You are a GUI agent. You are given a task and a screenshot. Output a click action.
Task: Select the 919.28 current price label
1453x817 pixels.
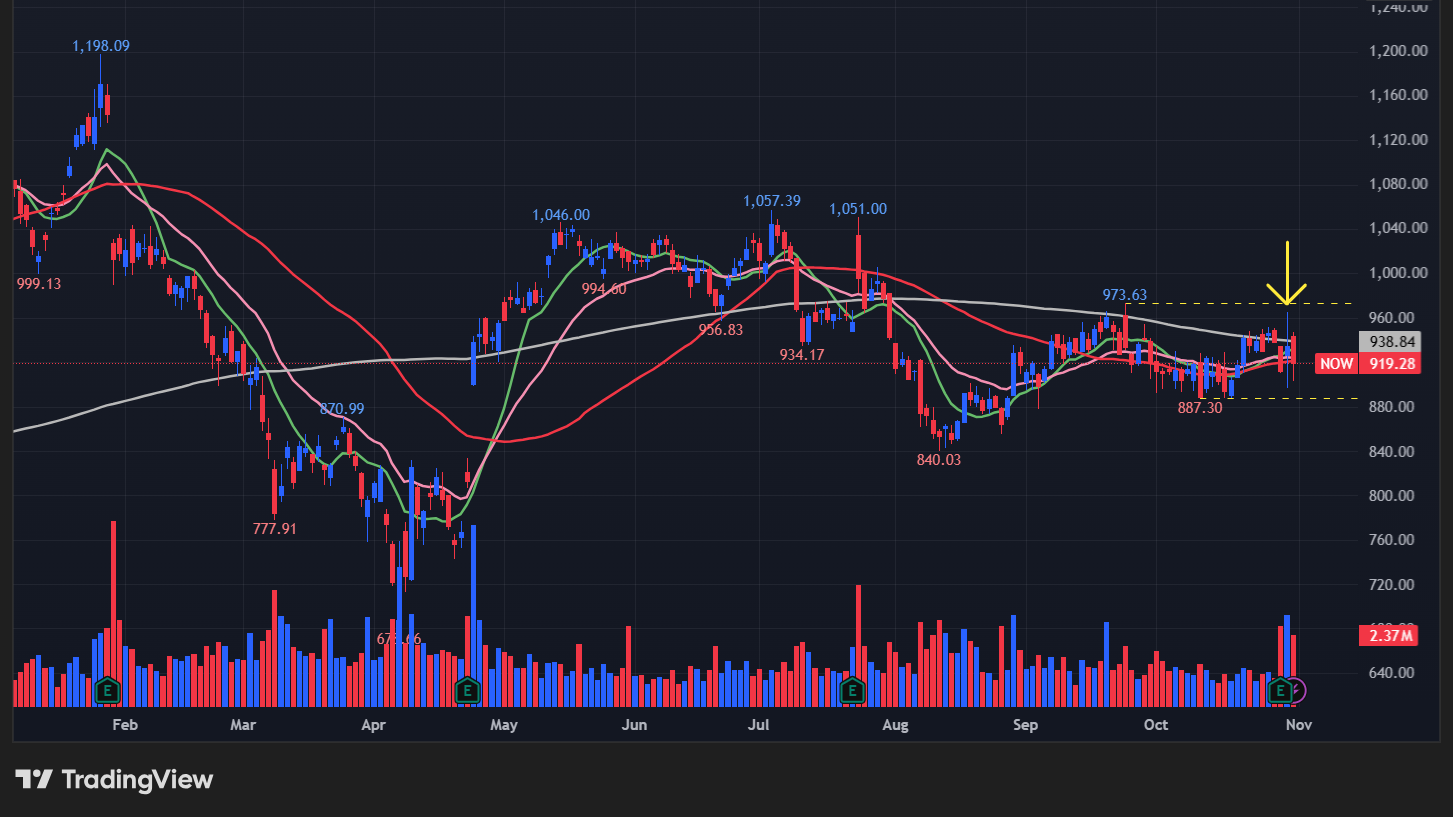[x=1392, y=364]
